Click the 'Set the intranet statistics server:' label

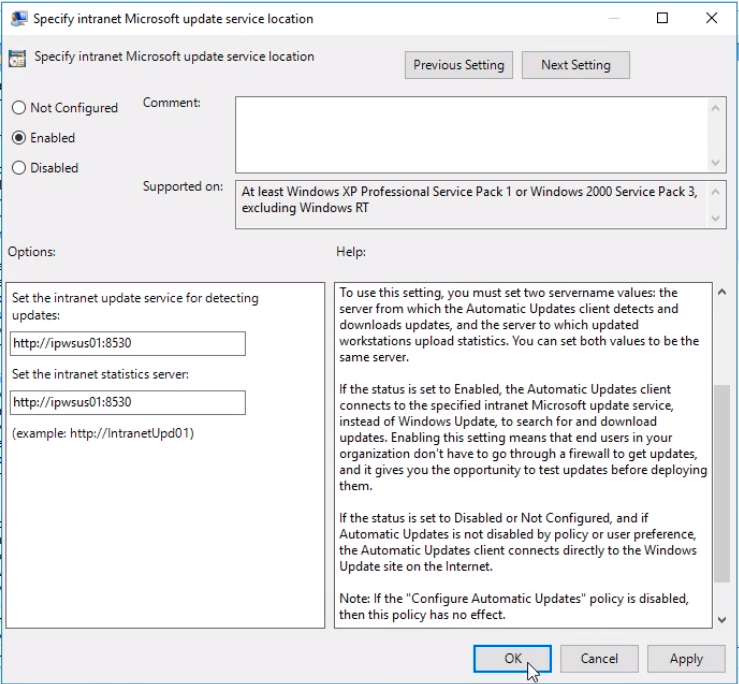pos(100,374)
